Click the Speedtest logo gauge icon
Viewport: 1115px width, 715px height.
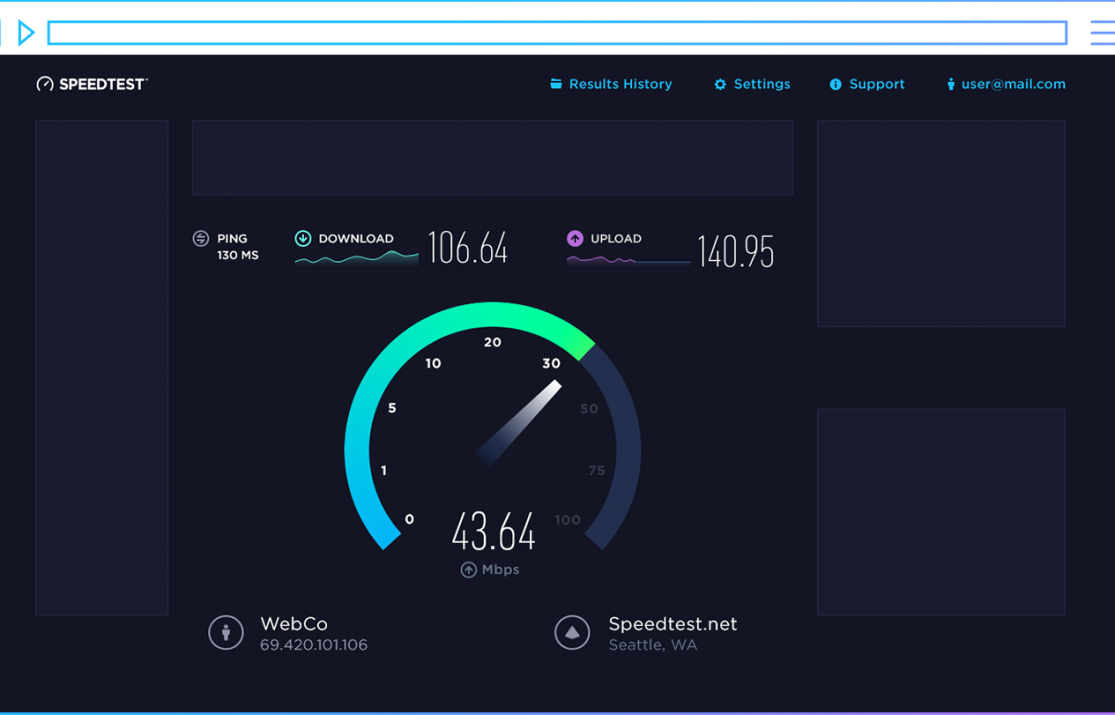click(x=45, y=85)
